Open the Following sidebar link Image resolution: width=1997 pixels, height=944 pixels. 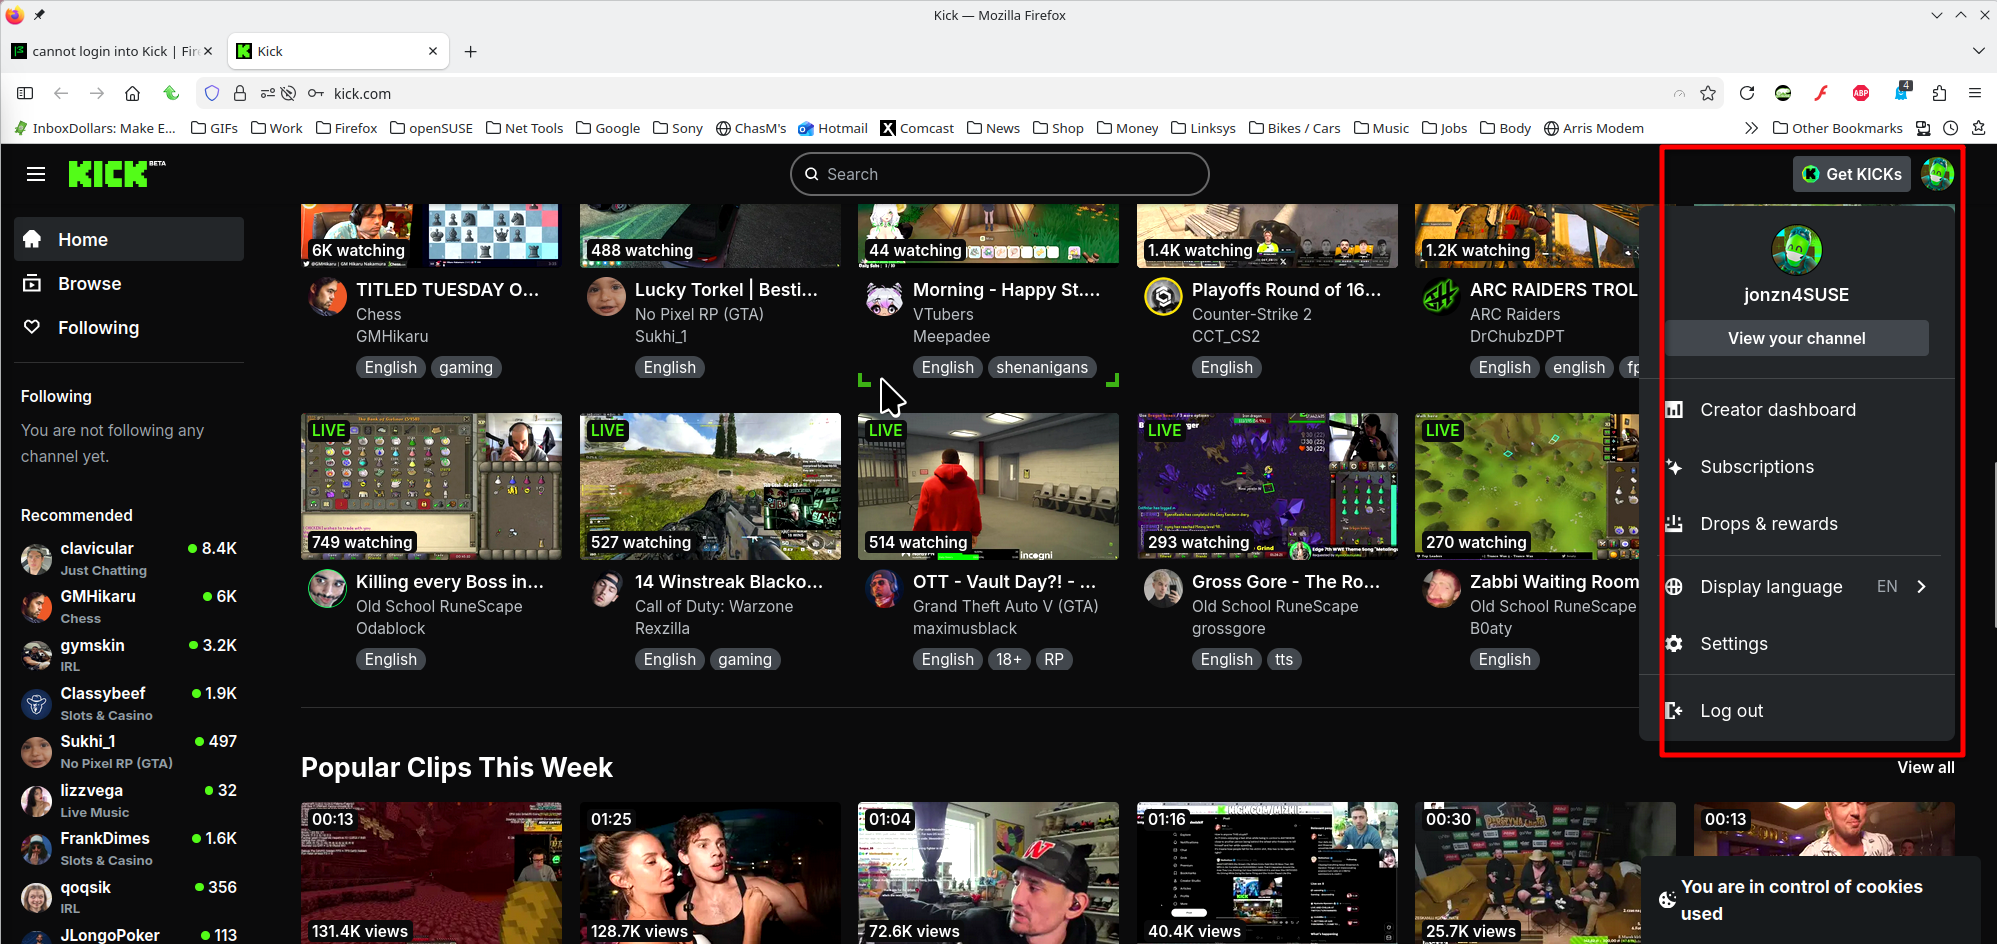(98, 328)
